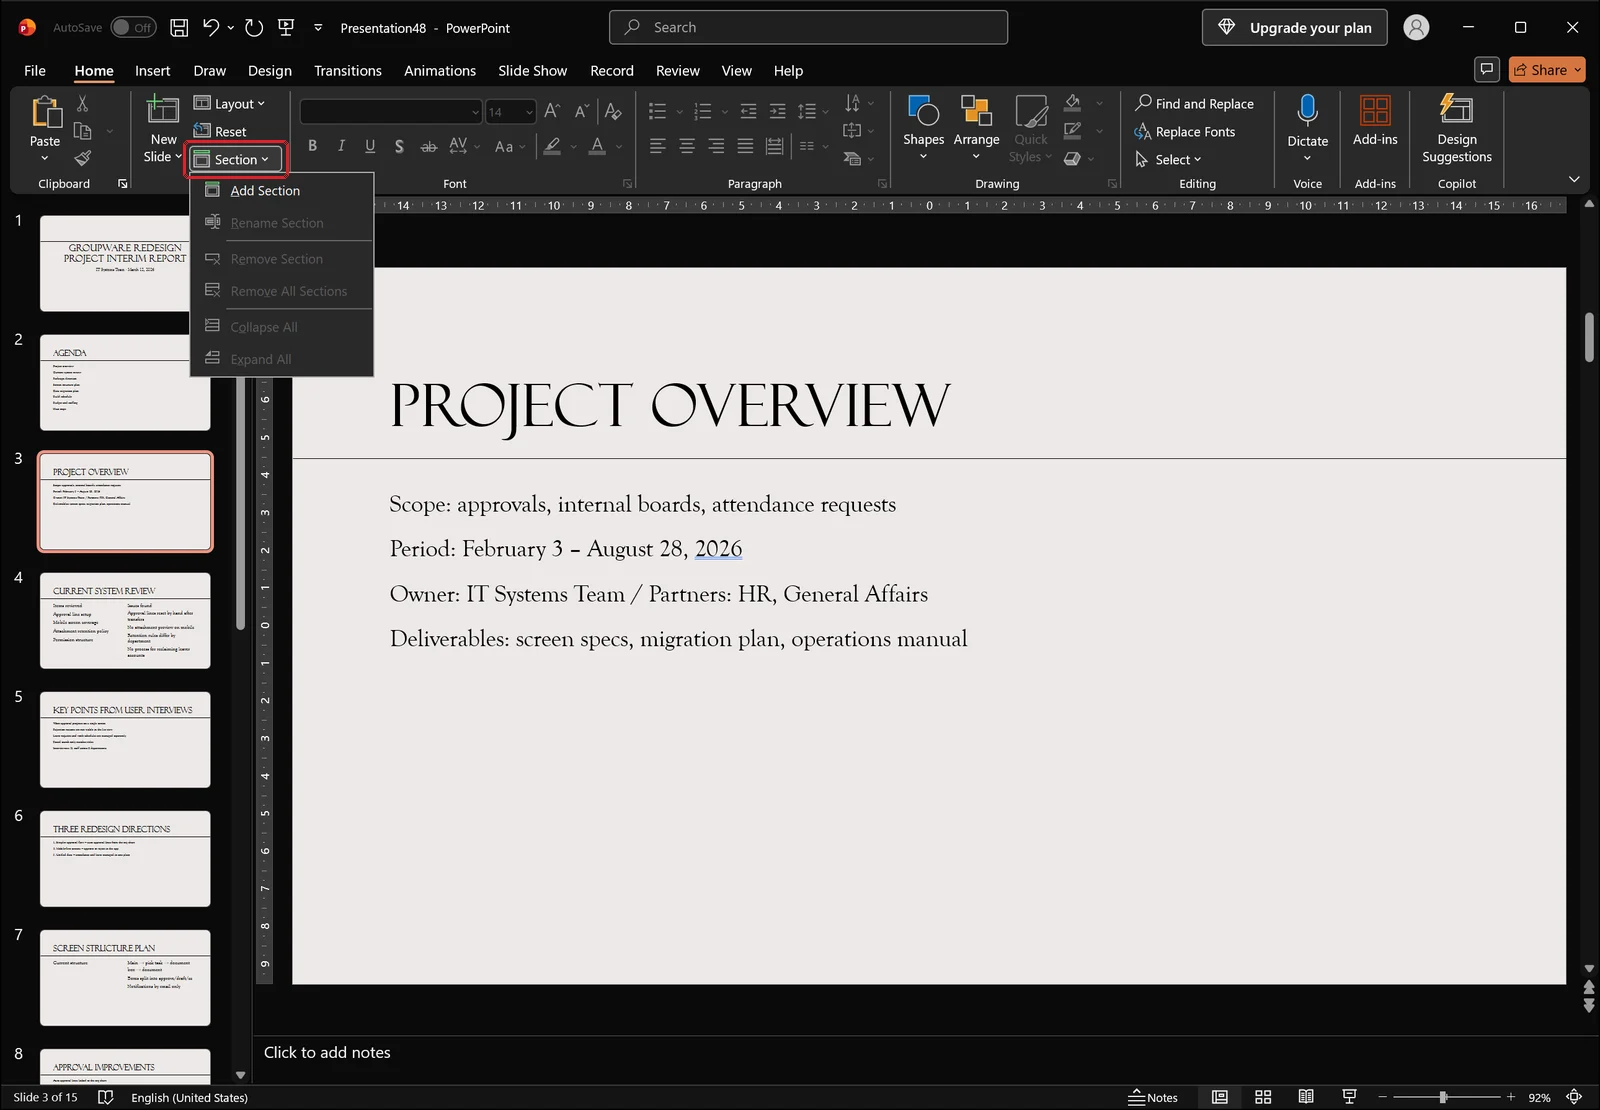Screen dimensions: 1600x1110
Task: Expand the Select dropdown in Editing
Action: [x=1168, y=159]
